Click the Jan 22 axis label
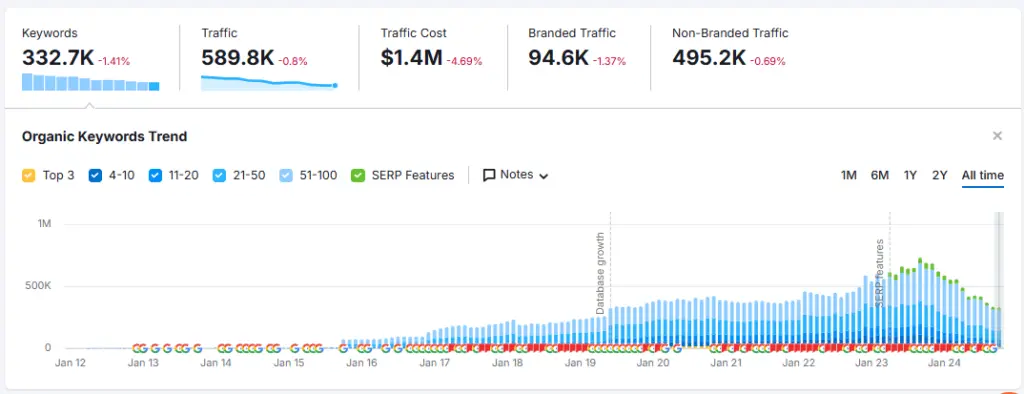Viewport: 1024px width, 394px height. pyautogui.click(x=799, y=362)
